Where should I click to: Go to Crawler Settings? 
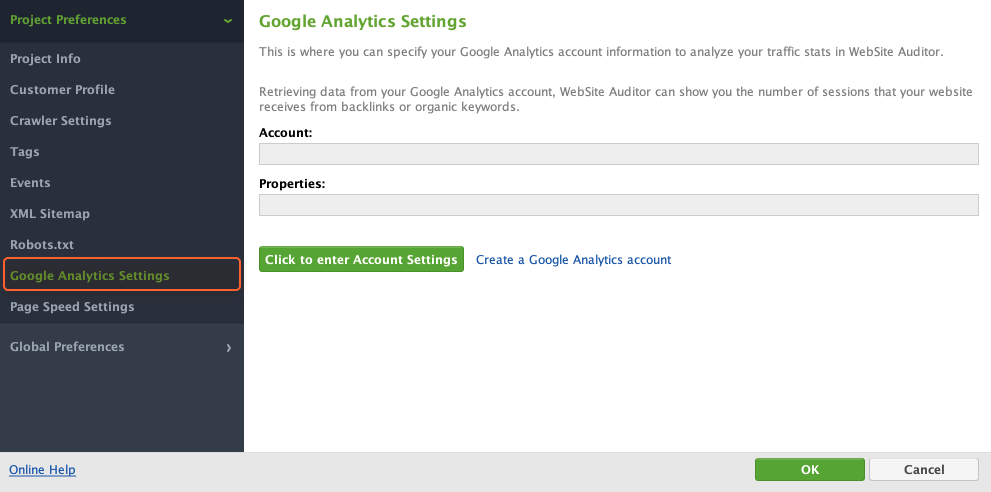(60, 121)
